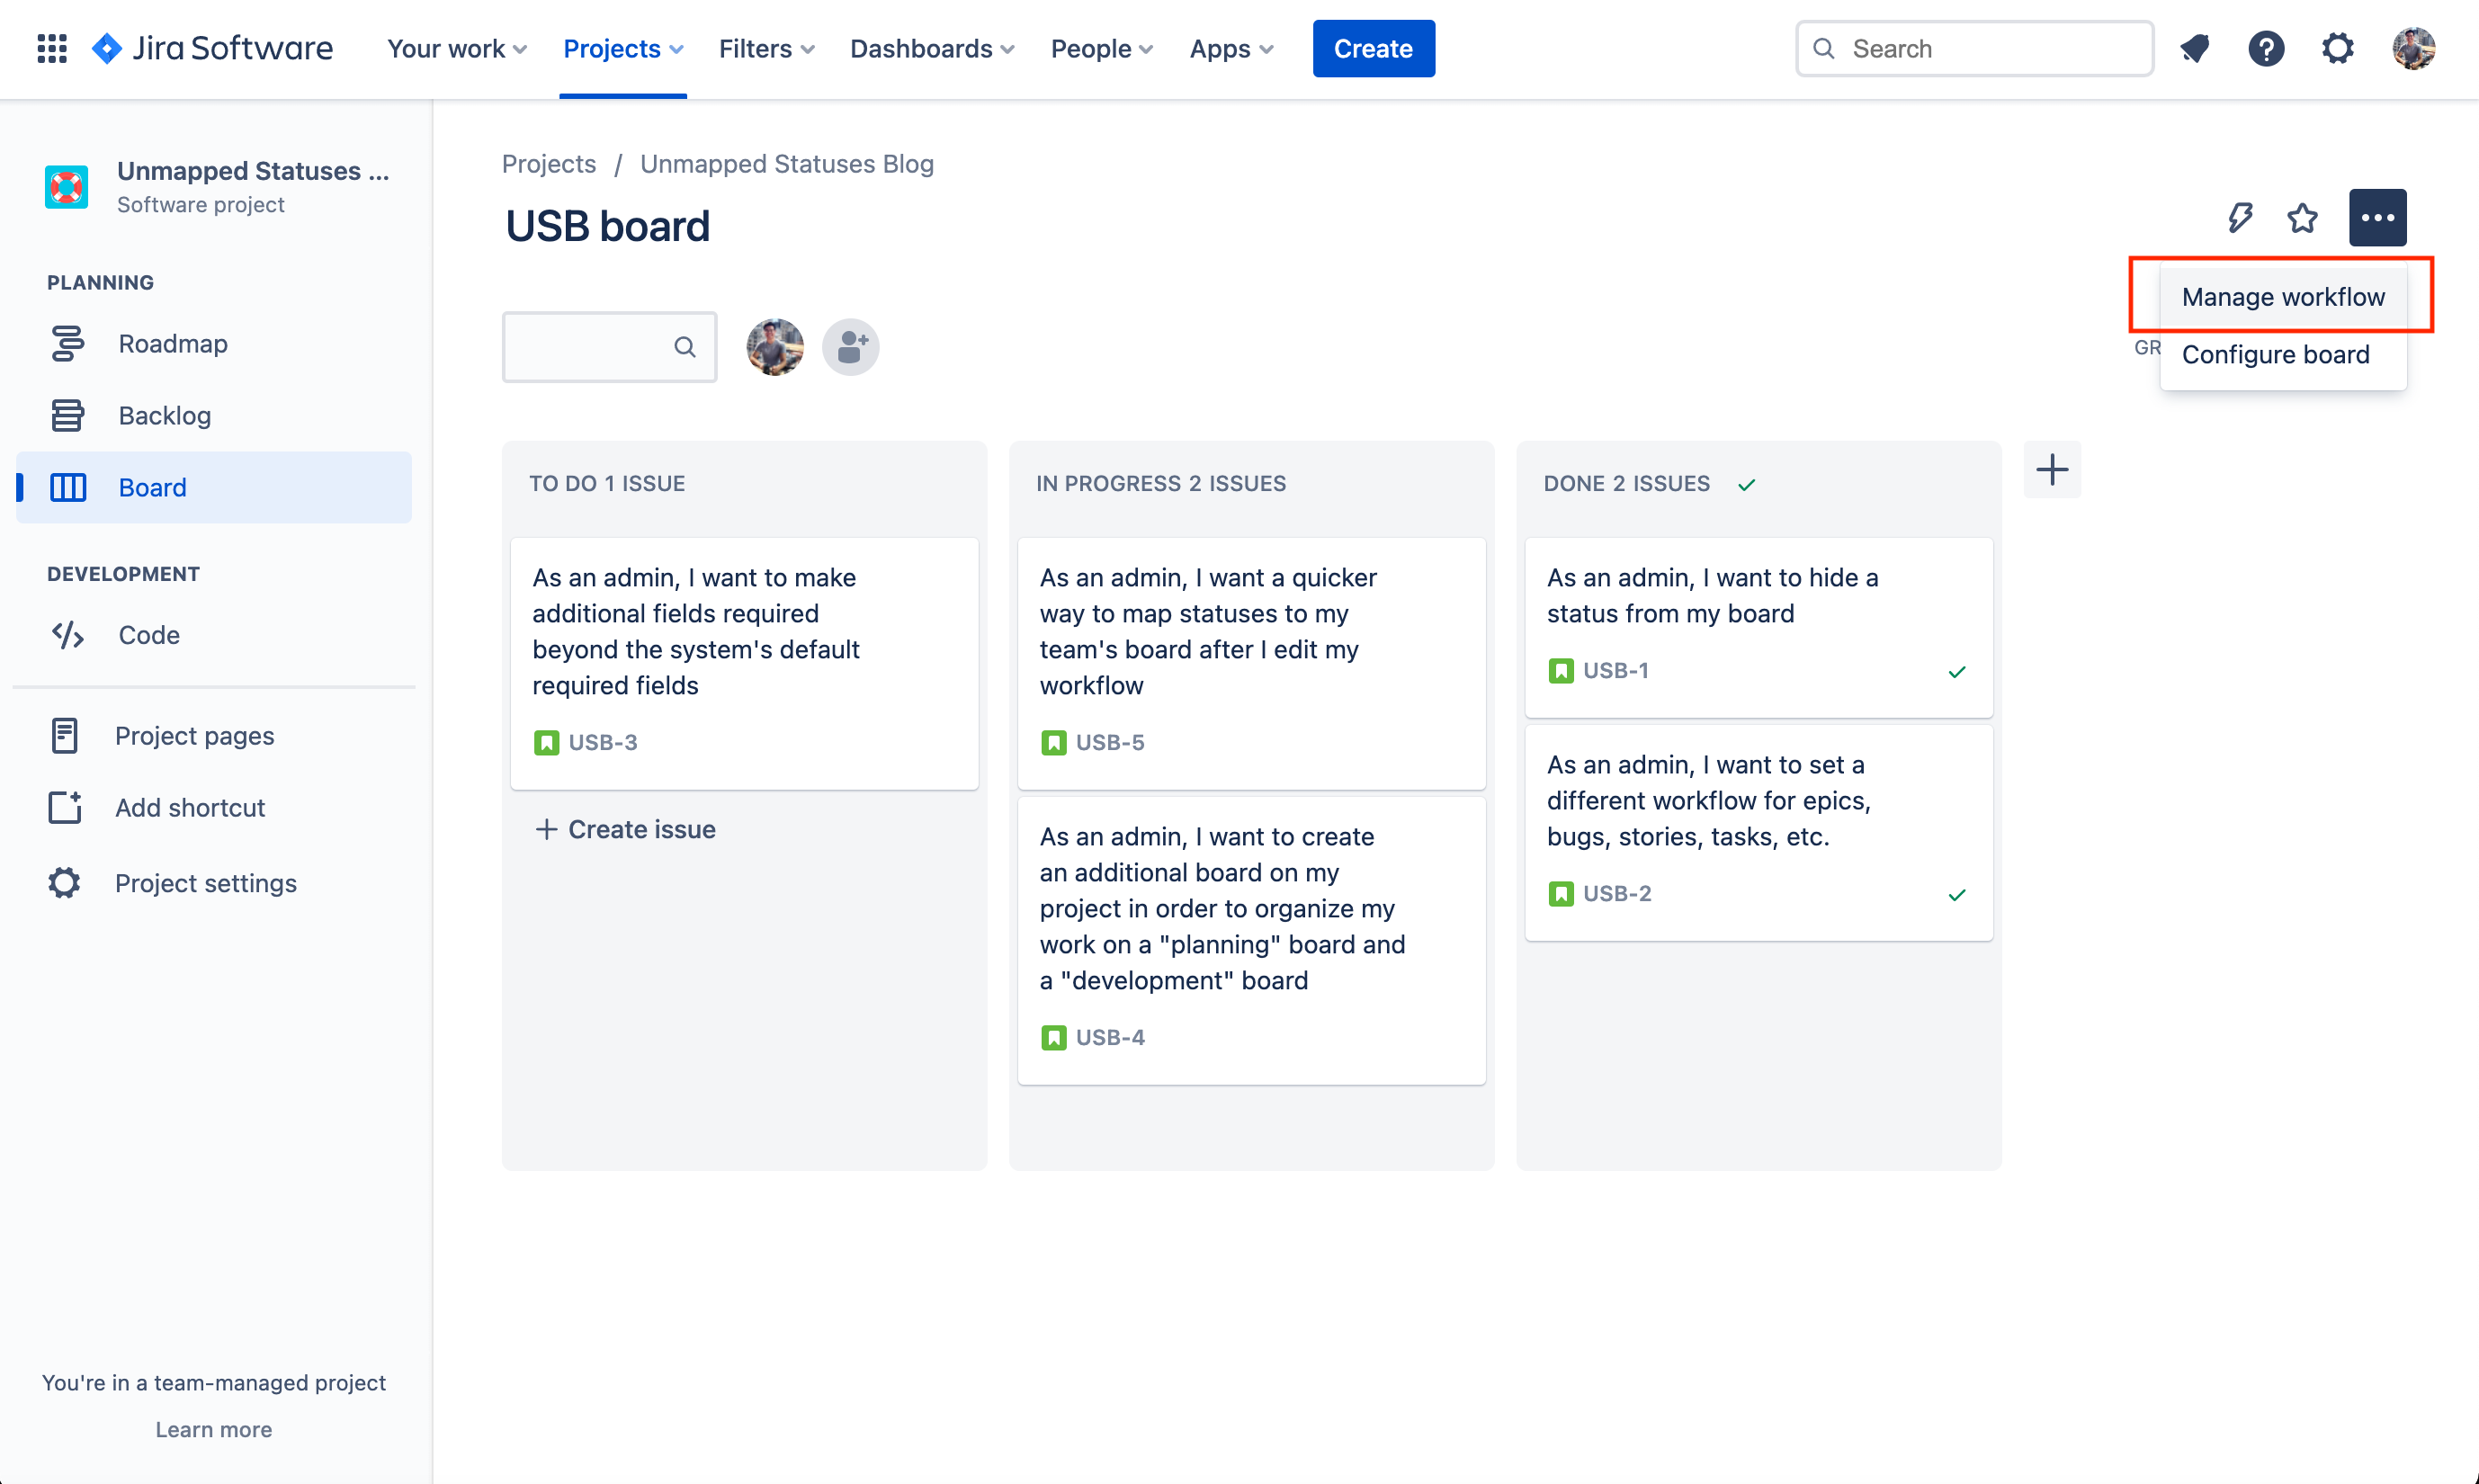Add a new column with plus icon
The width and height of the screenshot is (2479, 1484).
[x=2052, y=469]
